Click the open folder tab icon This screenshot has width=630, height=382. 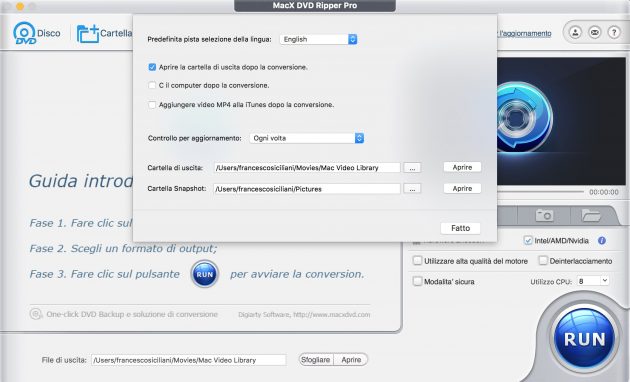(x=591, y=215)
